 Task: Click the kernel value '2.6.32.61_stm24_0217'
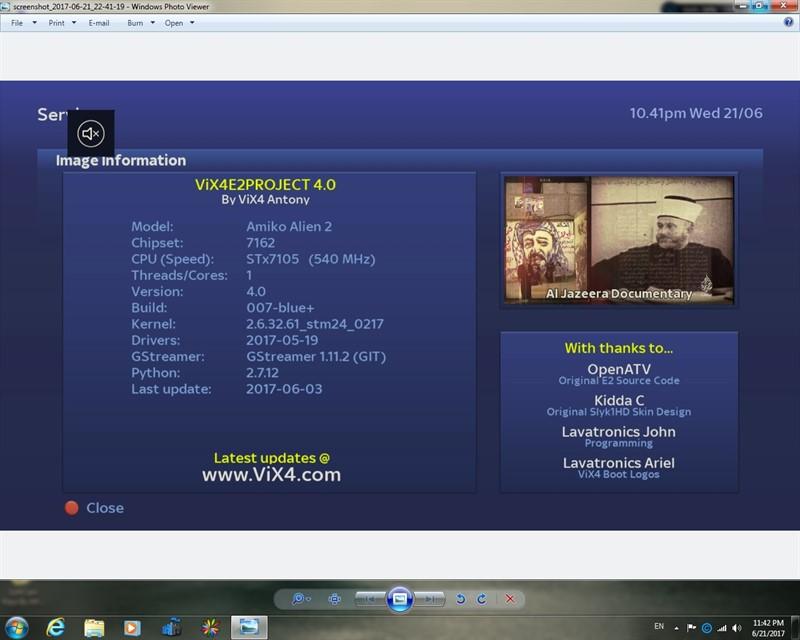pyautogui.click(x=315, y=324)
